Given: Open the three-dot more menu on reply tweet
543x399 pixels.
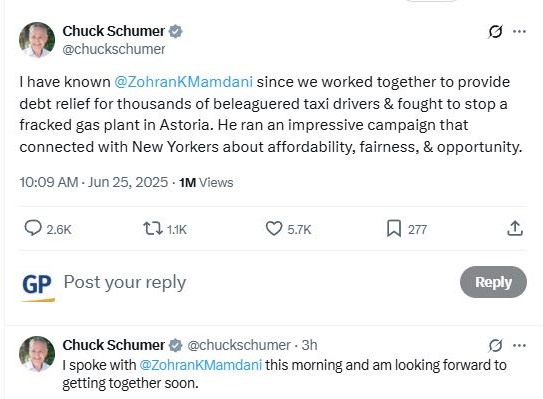Looking at the screenshot, I should [519, 345].
